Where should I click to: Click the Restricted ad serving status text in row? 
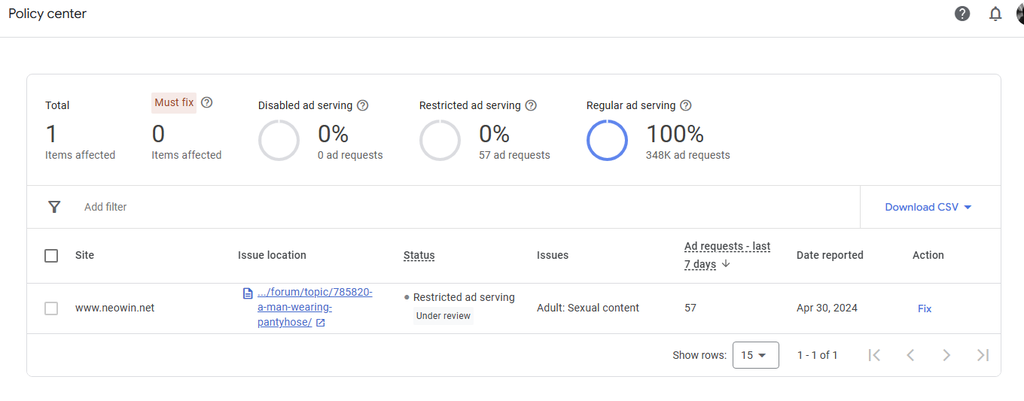(464, 298)
